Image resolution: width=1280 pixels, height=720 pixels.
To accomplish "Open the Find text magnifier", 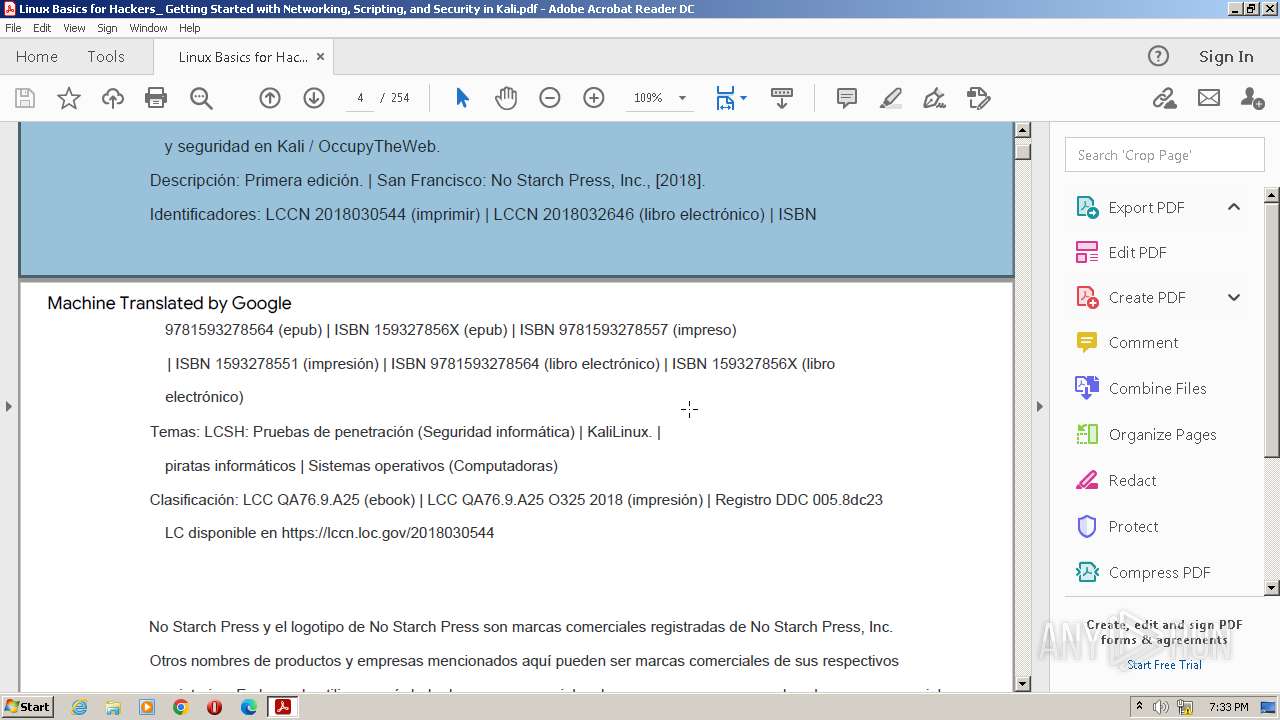I will coord(201,98).
